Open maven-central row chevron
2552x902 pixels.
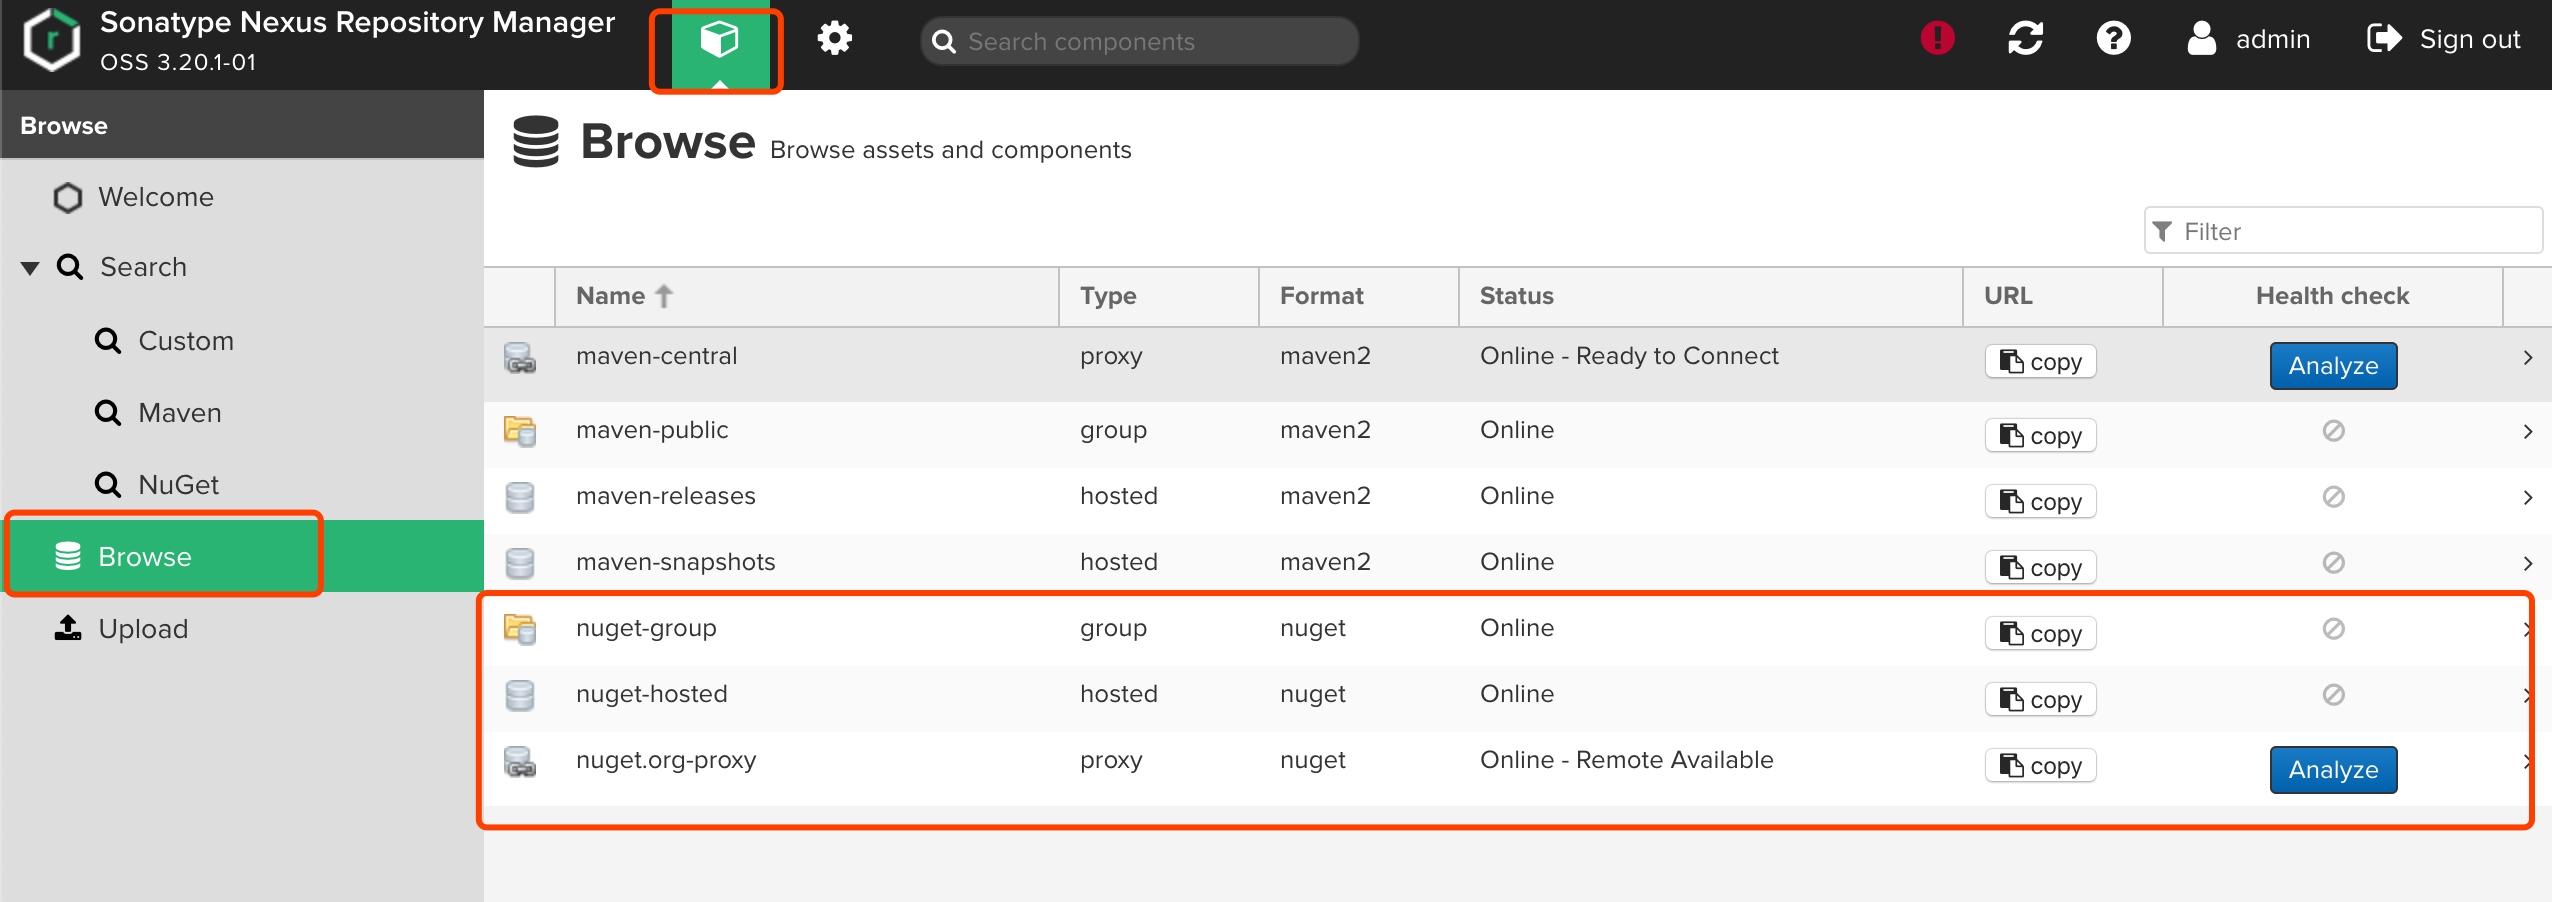coord(2527,358)
